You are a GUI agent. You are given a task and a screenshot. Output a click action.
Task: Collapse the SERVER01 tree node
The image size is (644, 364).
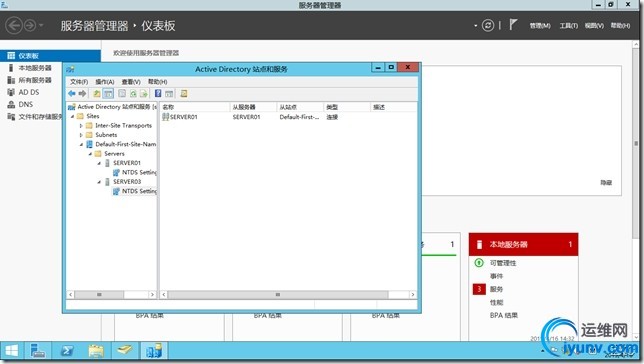[99, 163]
